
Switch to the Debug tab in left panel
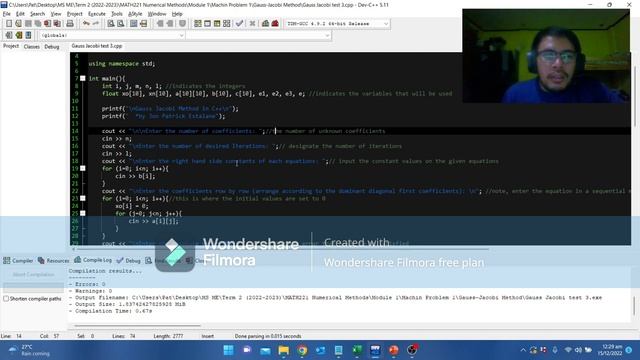click(52, 47)
